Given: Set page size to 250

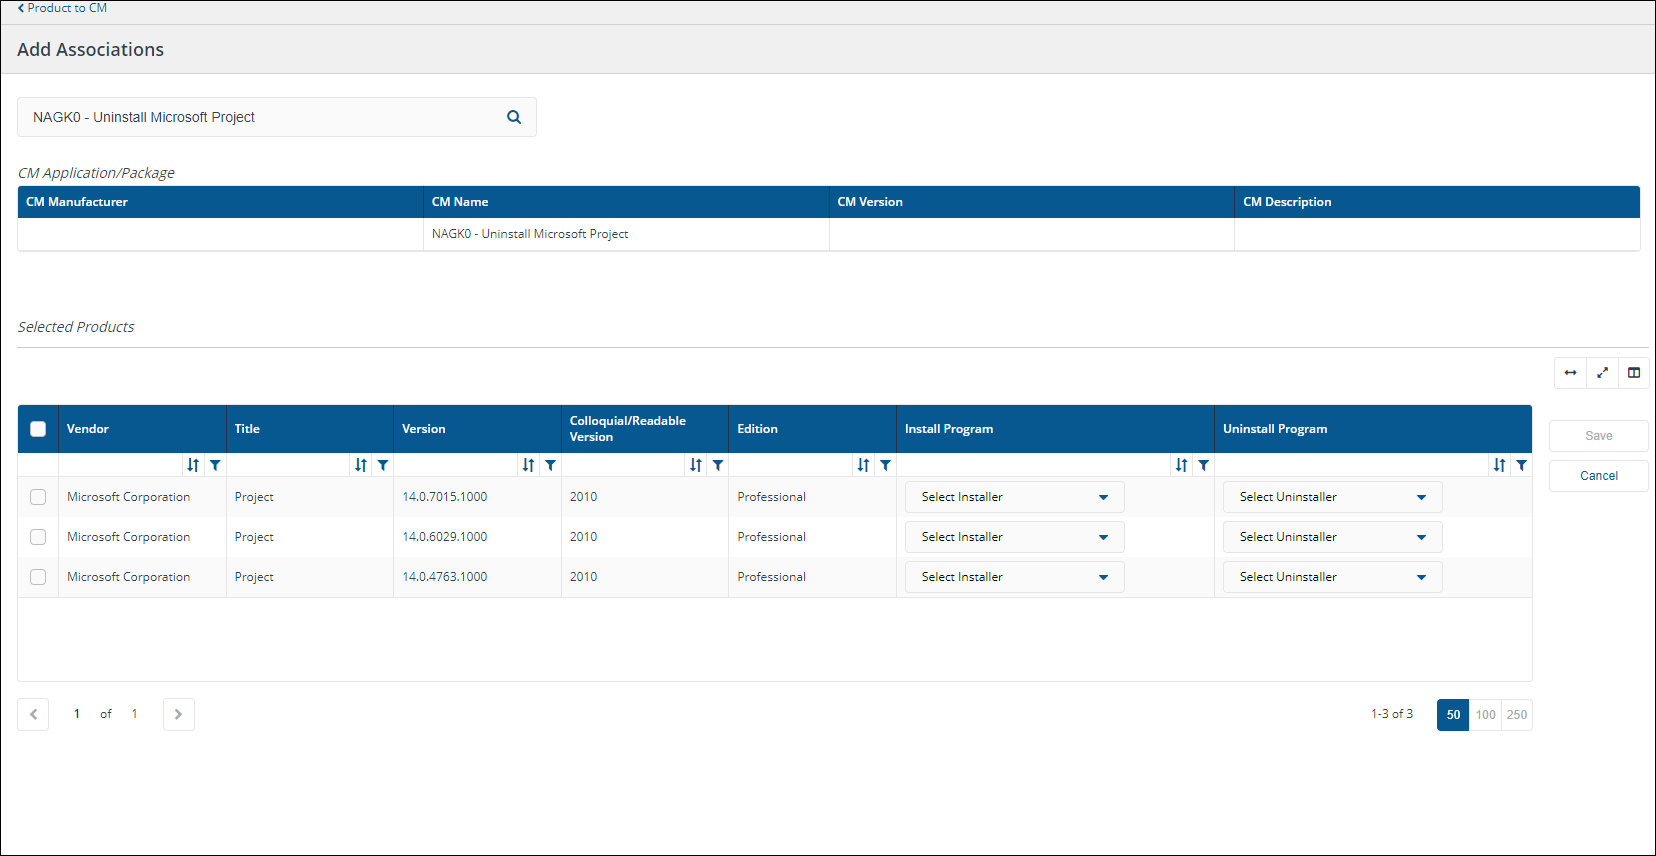Looking at the screenshot, I should (x=1517, y=715).
